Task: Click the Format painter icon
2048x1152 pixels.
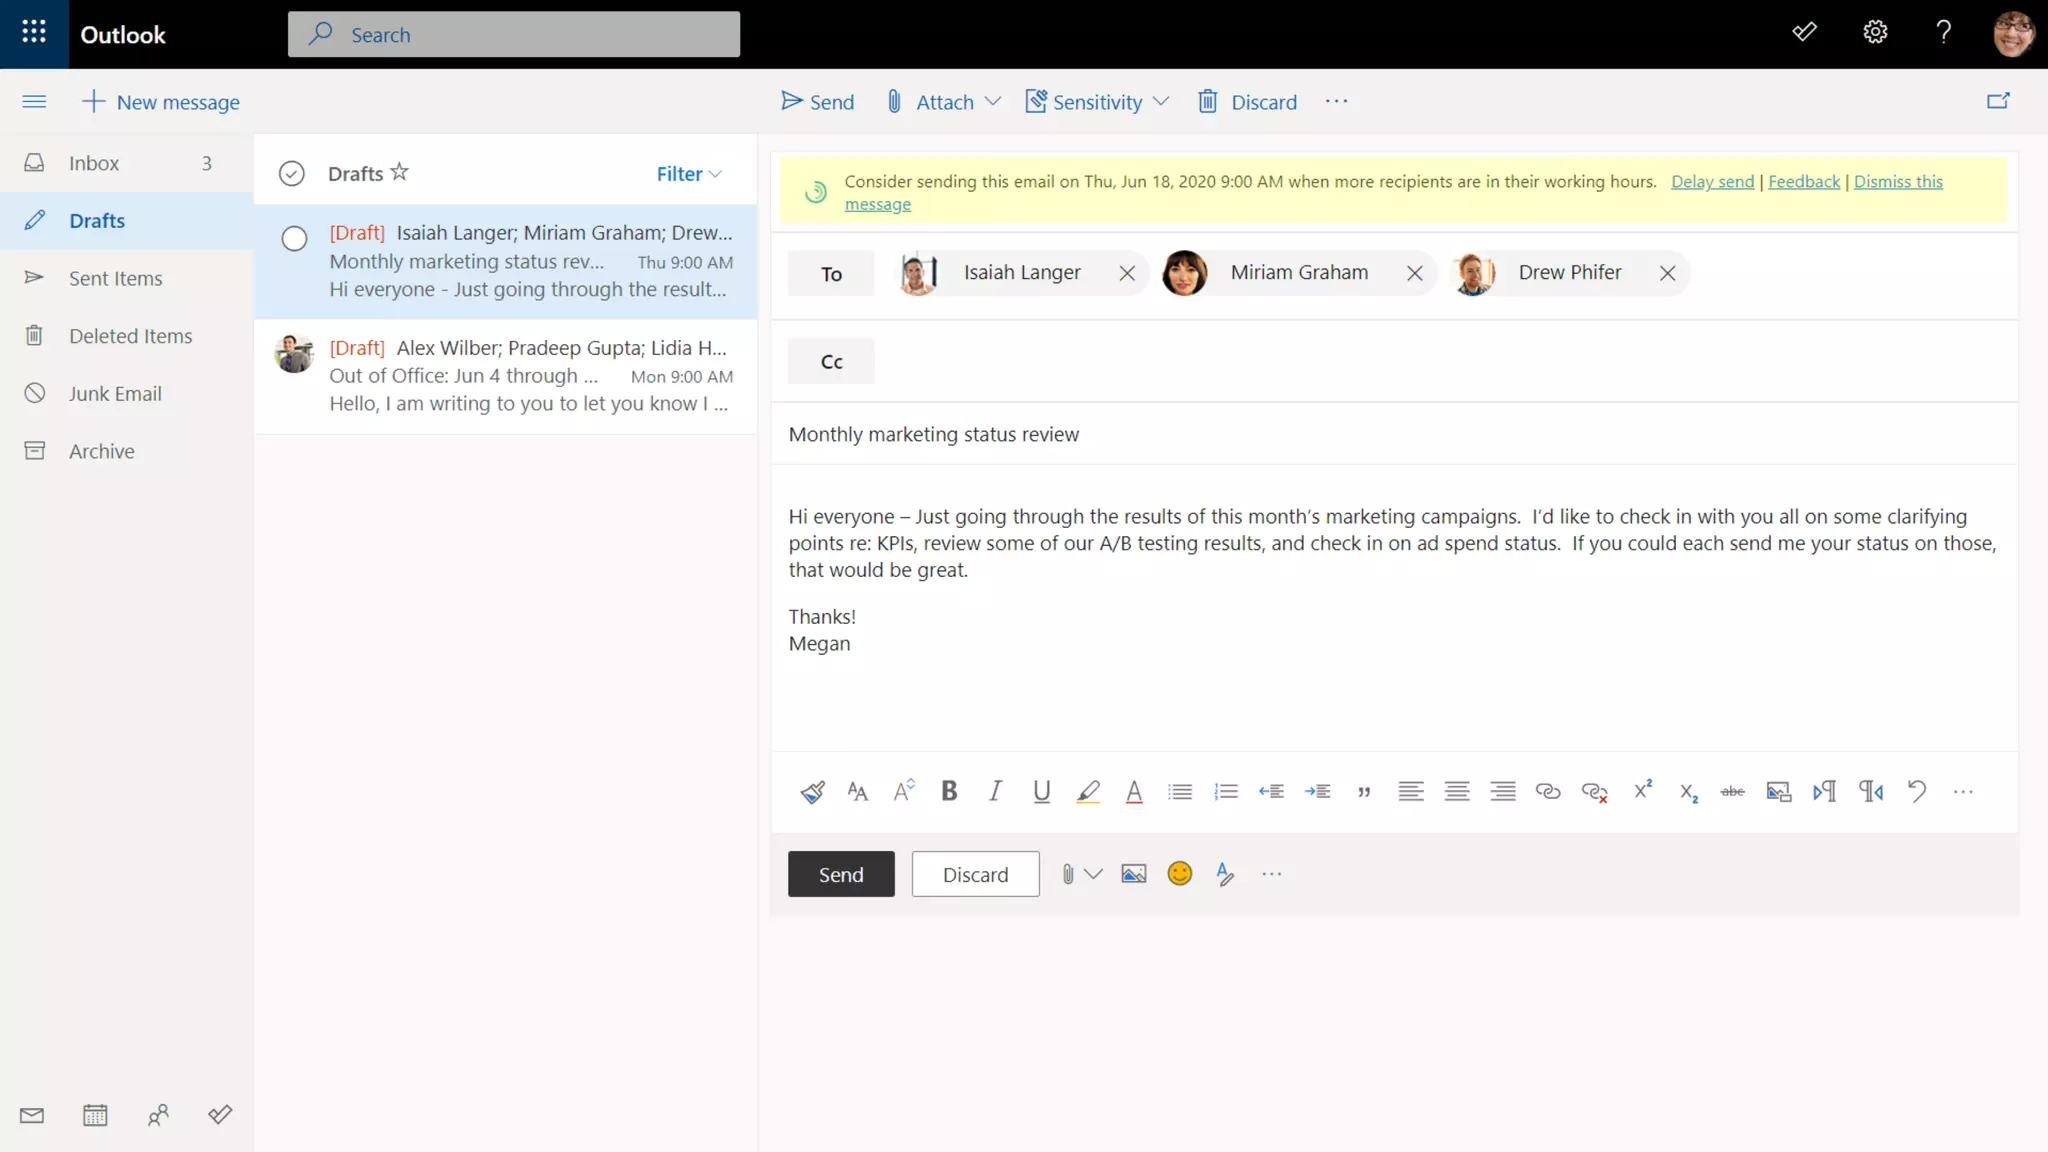Action: (x=812, y=792)
